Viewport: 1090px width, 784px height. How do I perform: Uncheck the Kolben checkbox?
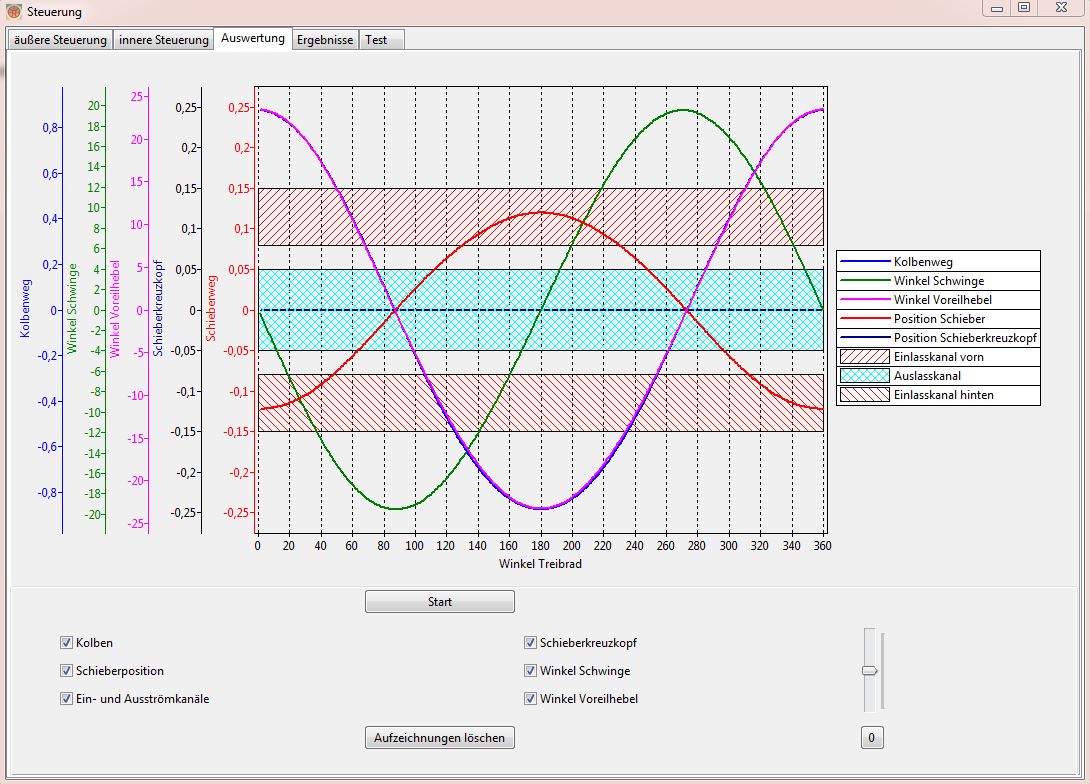point(67,643)
